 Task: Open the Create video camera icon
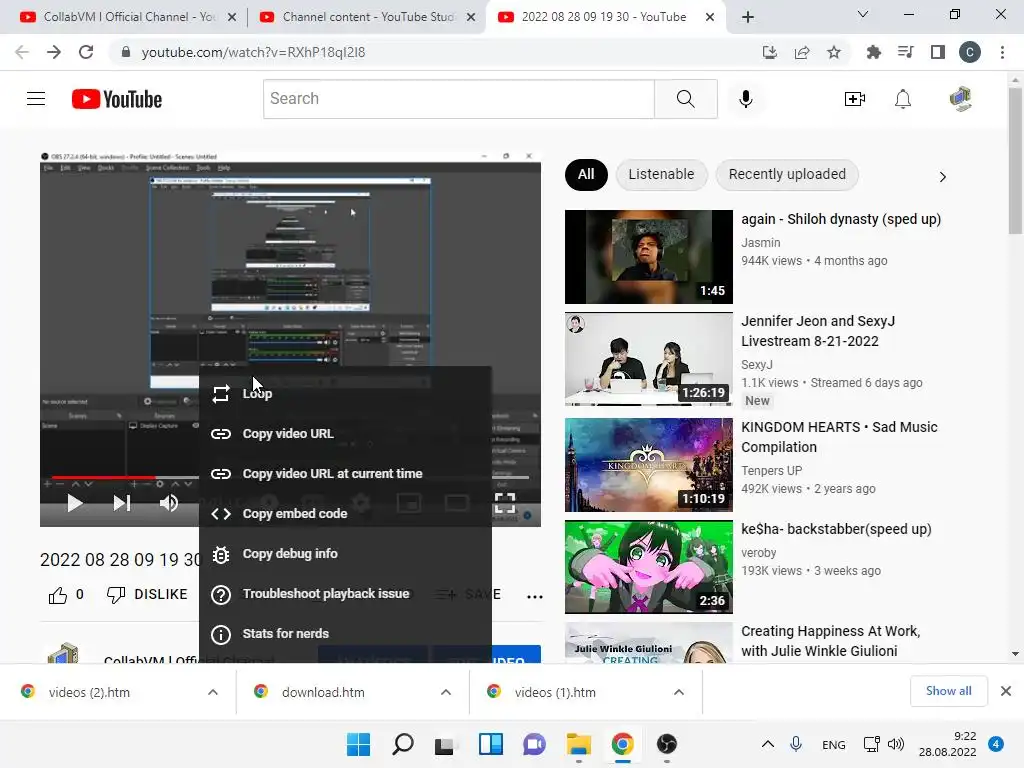tap(854, 99)
